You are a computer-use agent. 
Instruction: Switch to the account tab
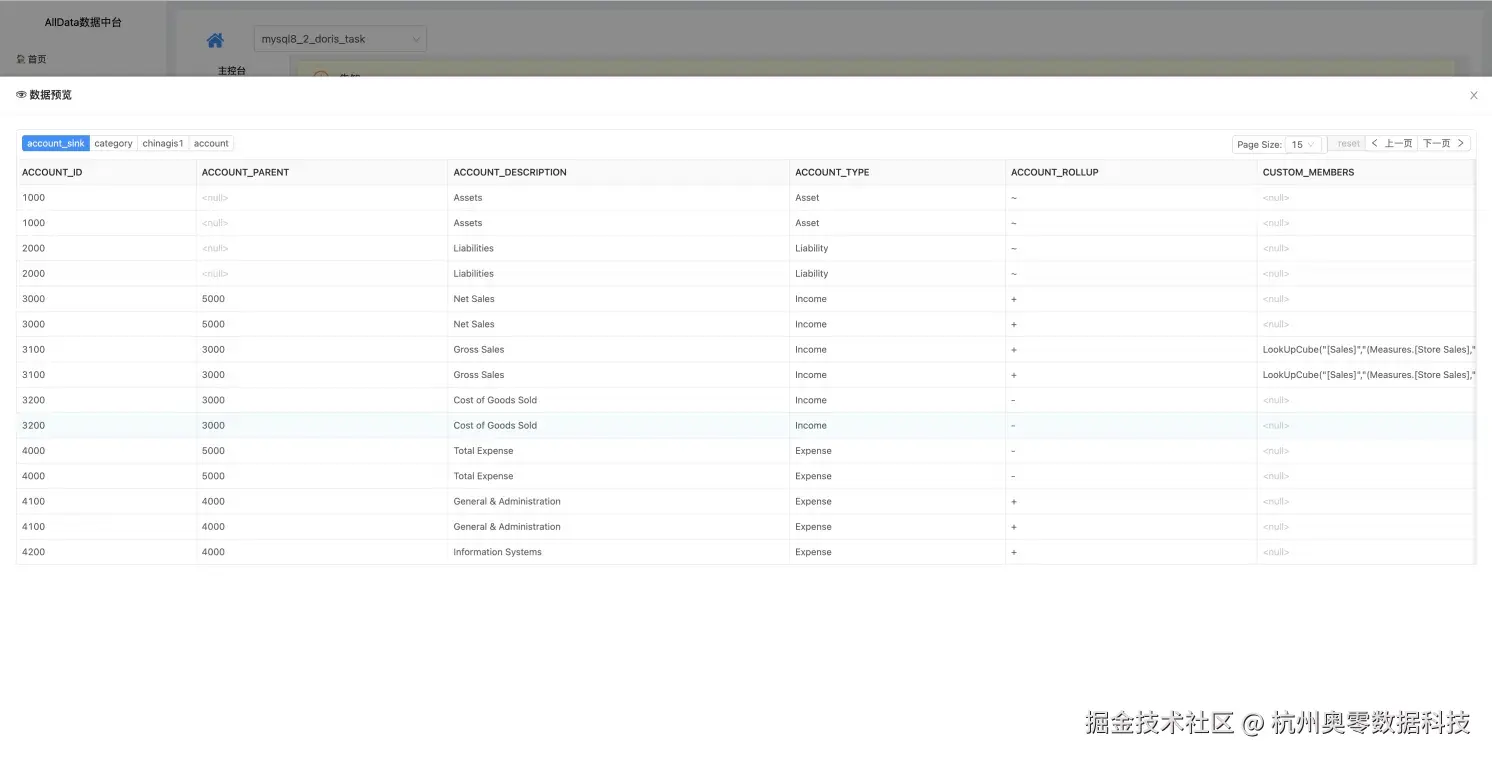coord(211,143)
